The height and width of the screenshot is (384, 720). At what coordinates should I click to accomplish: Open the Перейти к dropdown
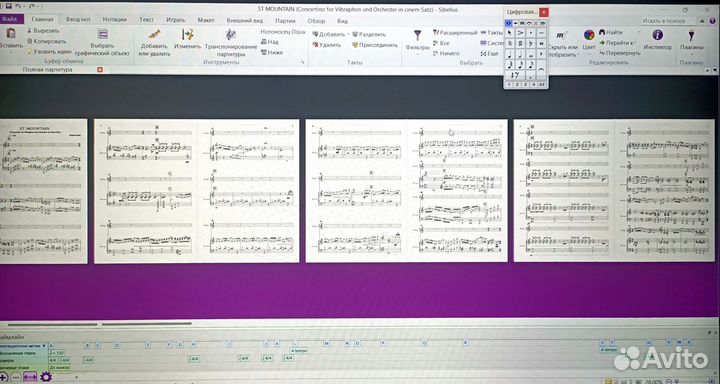617,43
